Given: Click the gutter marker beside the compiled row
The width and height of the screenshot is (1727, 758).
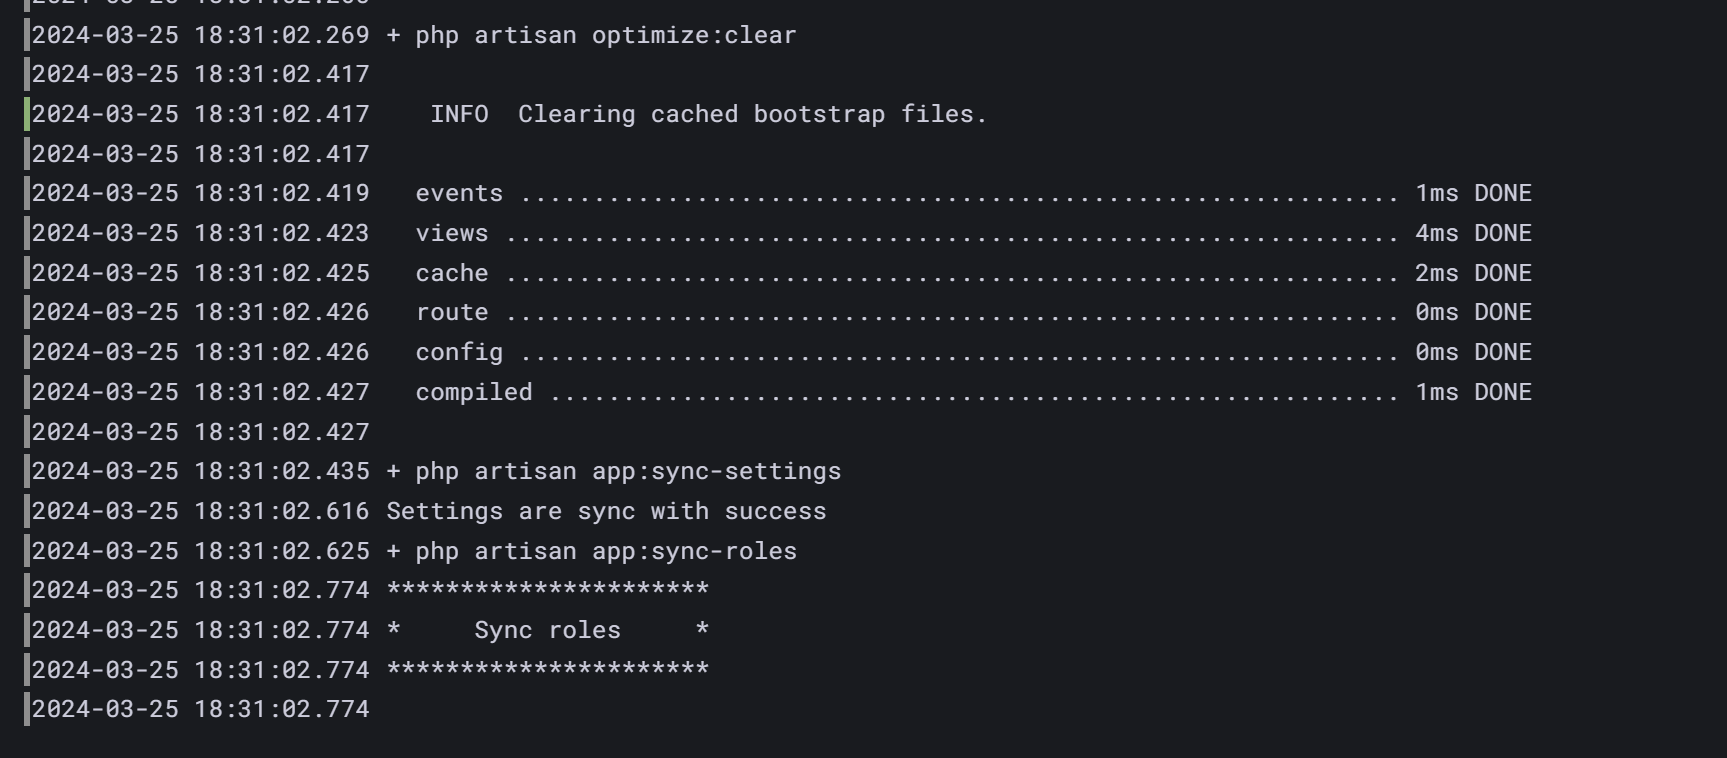Looking at the screenshot, I should [27, 393].
